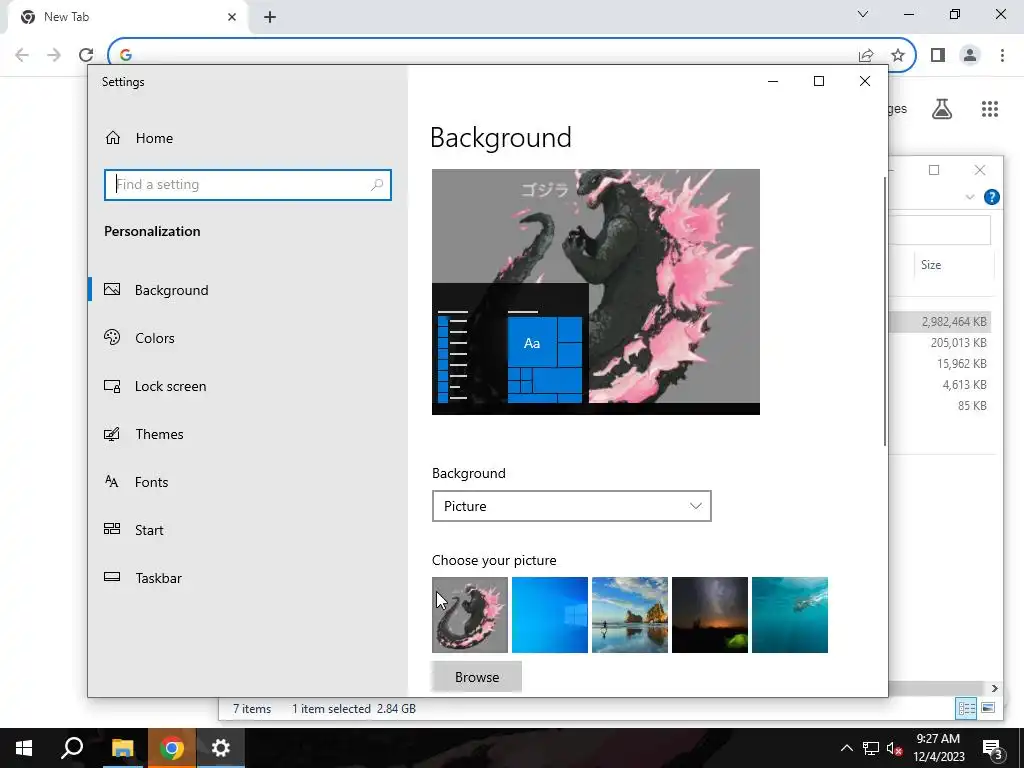
Task: Open the taskbar clock and date
Action: [938, 748]
